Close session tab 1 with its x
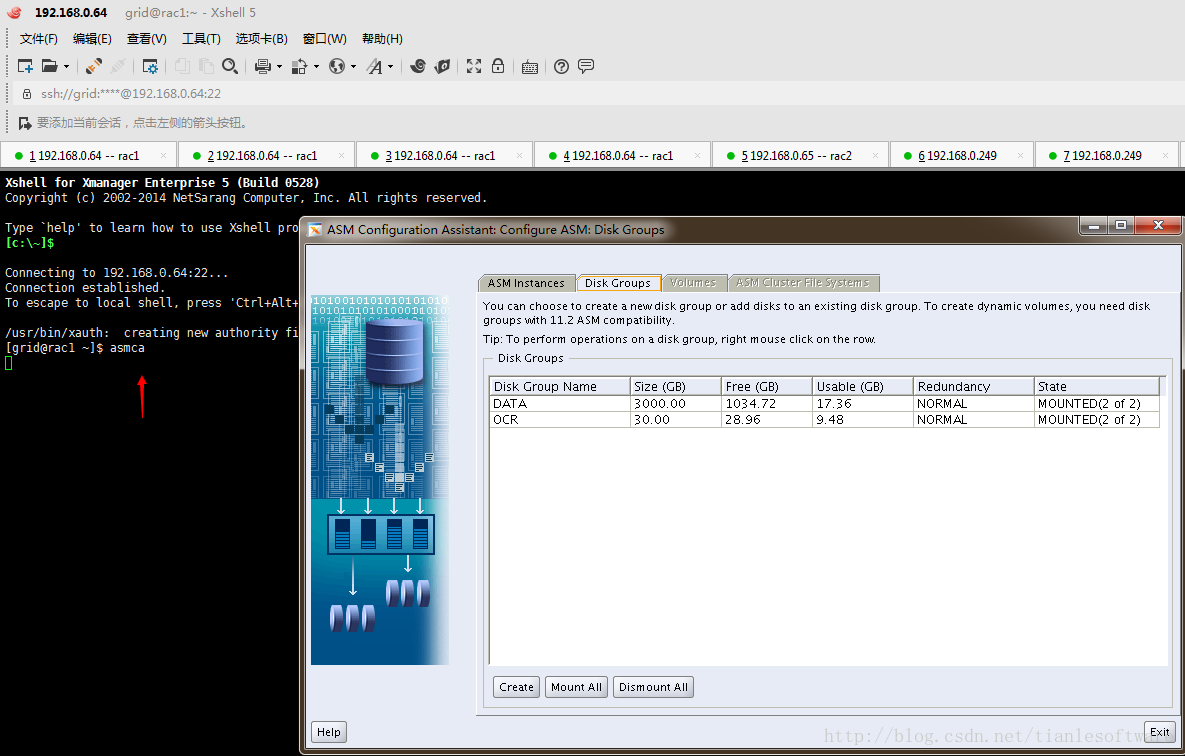This screenshot has width=1185, height=756. (163, 156)
